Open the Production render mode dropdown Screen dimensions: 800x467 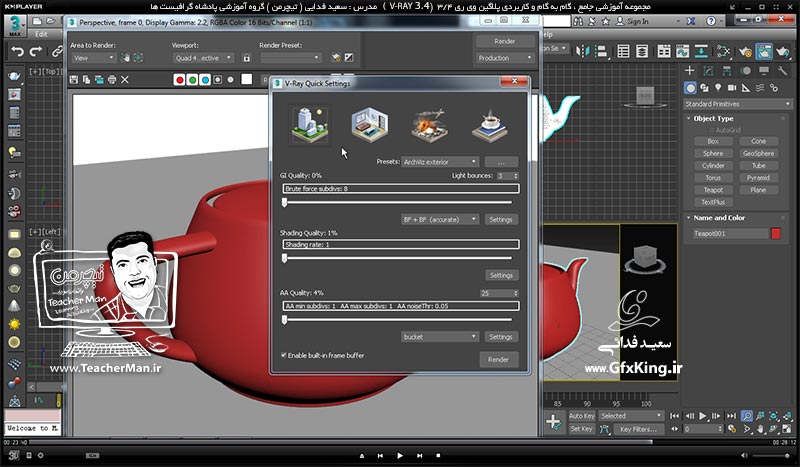click(x=505, y=58)
